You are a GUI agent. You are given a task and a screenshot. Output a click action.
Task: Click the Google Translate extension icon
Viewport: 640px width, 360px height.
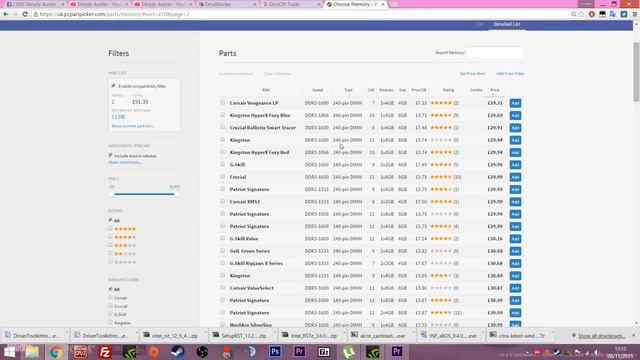pyautogui.click(x=613, y=14)
